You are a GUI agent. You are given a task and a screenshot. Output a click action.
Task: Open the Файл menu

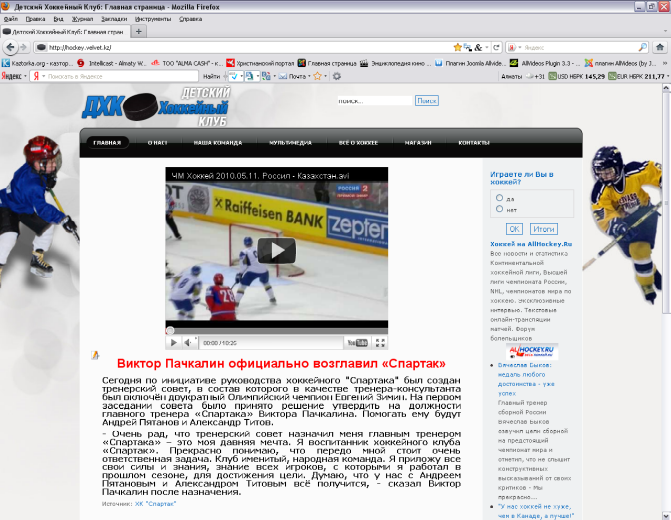tap(11, 19)
